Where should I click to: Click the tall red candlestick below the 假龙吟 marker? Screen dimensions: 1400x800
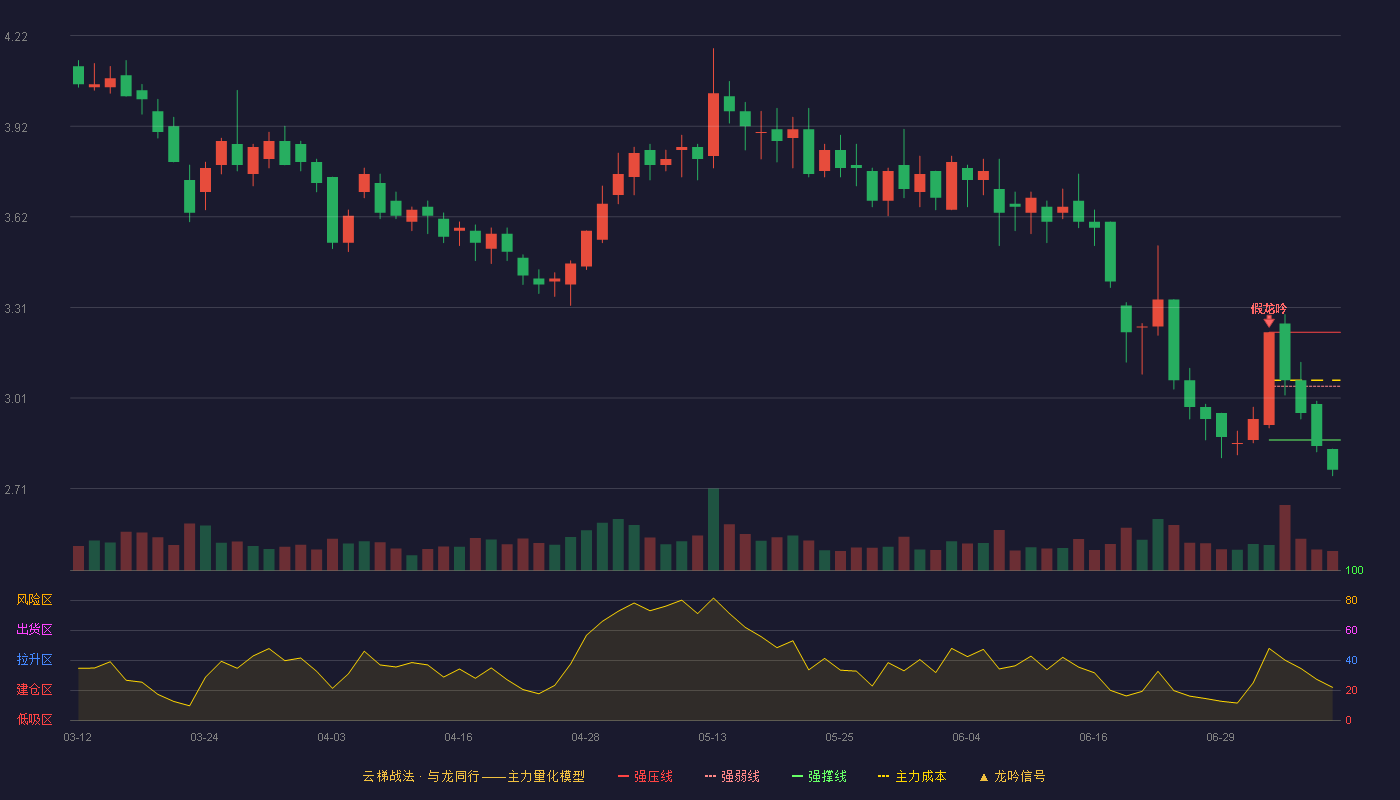click(x=1269, y=379)
